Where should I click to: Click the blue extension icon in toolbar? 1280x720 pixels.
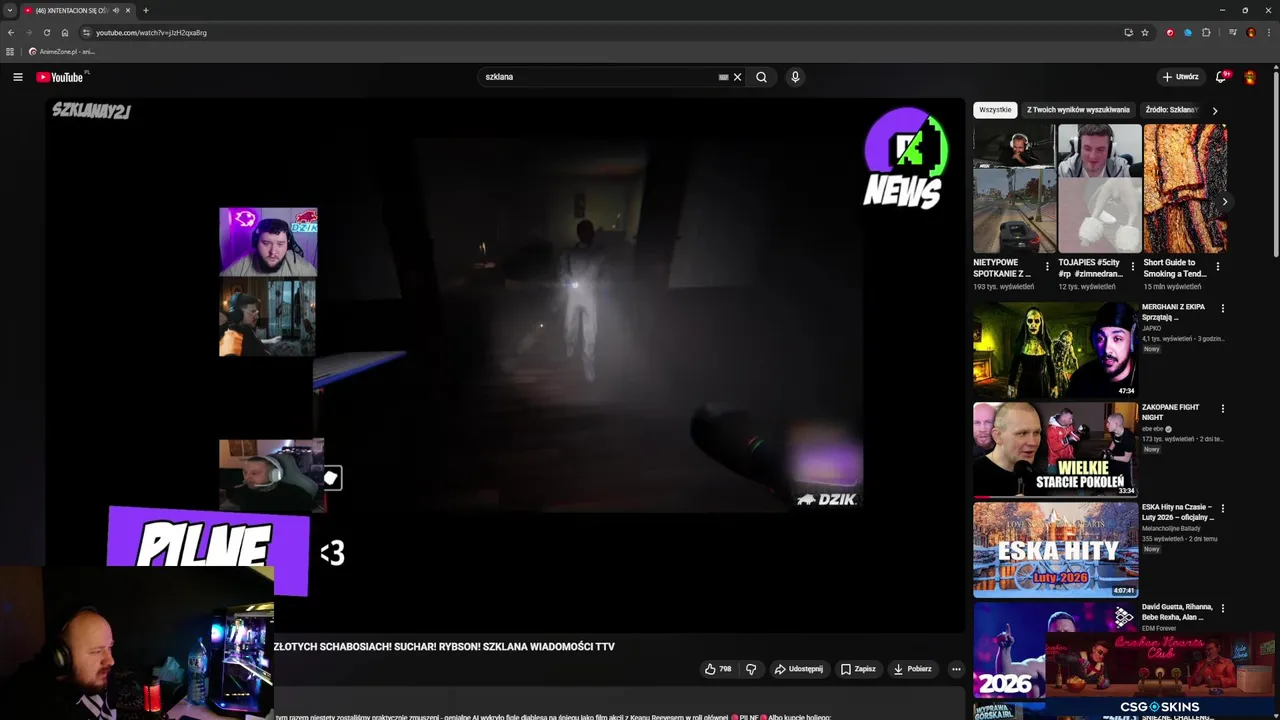(1188, 32)
